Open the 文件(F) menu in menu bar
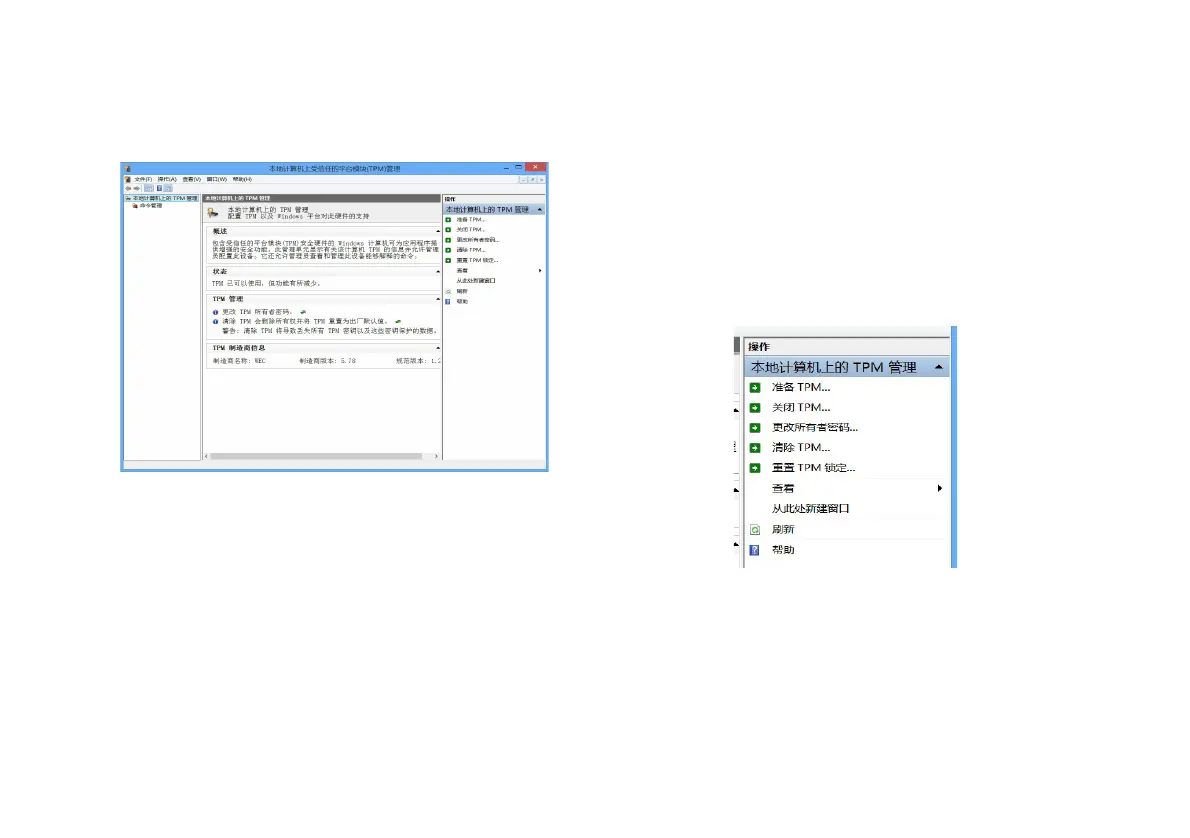 coord(143,179)
